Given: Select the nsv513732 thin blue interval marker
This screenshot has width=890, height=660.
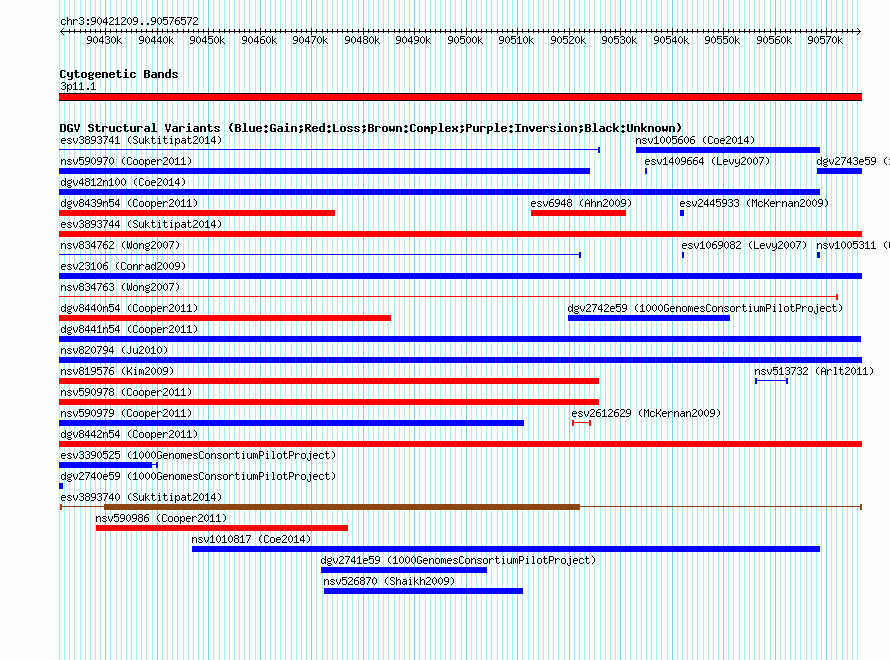Looking at the screenshot, I should point(771,381).
